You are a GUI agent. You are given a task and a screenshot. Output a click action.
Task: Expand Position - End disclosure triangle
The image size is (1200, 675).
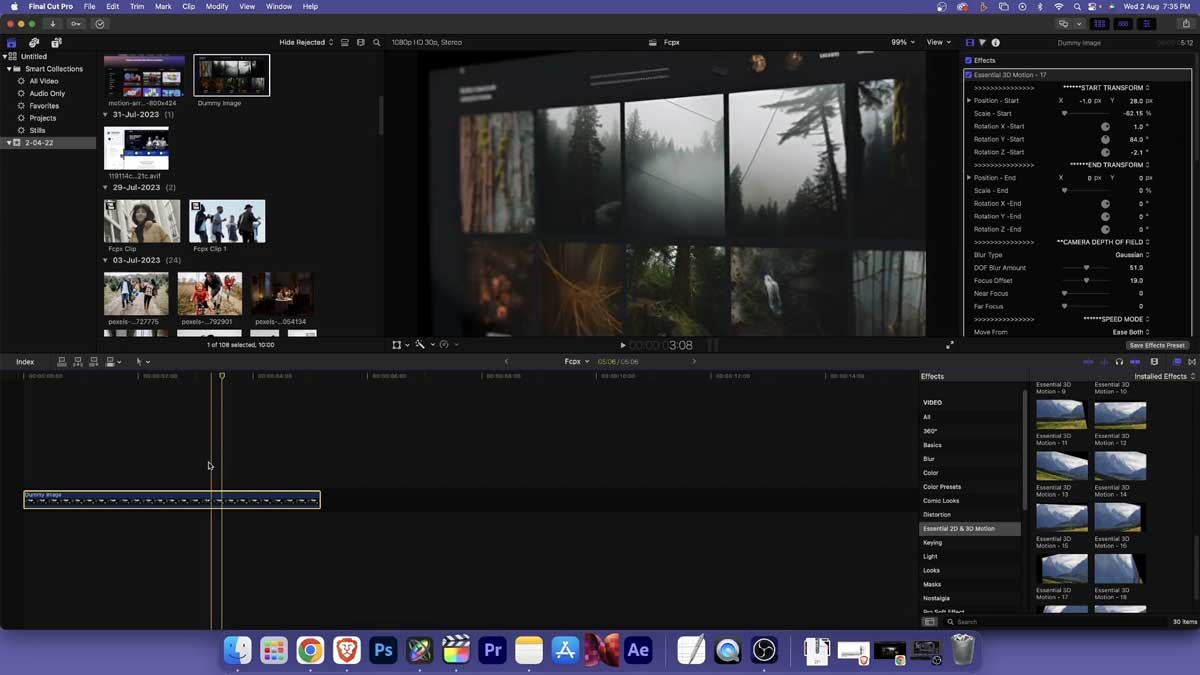click(x=969, y=178)
